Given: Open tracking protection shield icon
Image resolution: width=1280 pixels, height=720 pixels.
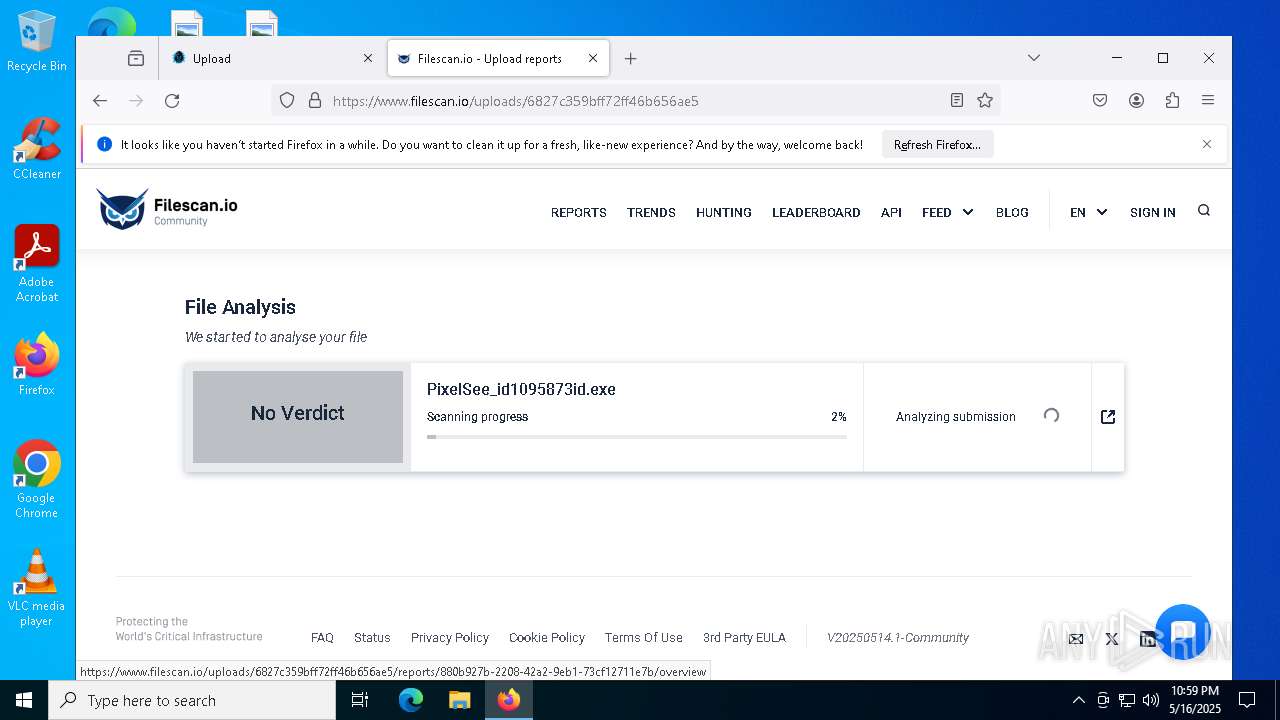Looking at the screenshot, I should coord(287,100).
